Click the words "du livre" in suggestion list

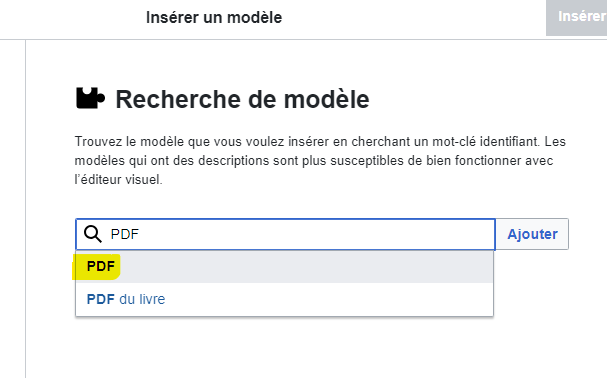pos(142,299)
